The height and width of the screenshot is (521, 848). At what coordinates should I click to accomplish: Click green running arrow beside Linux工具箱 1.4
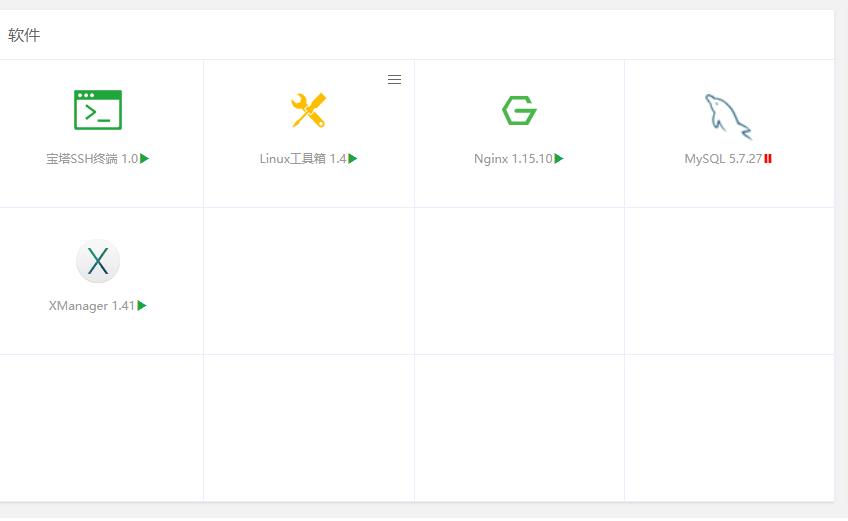[x=353, y=159]
